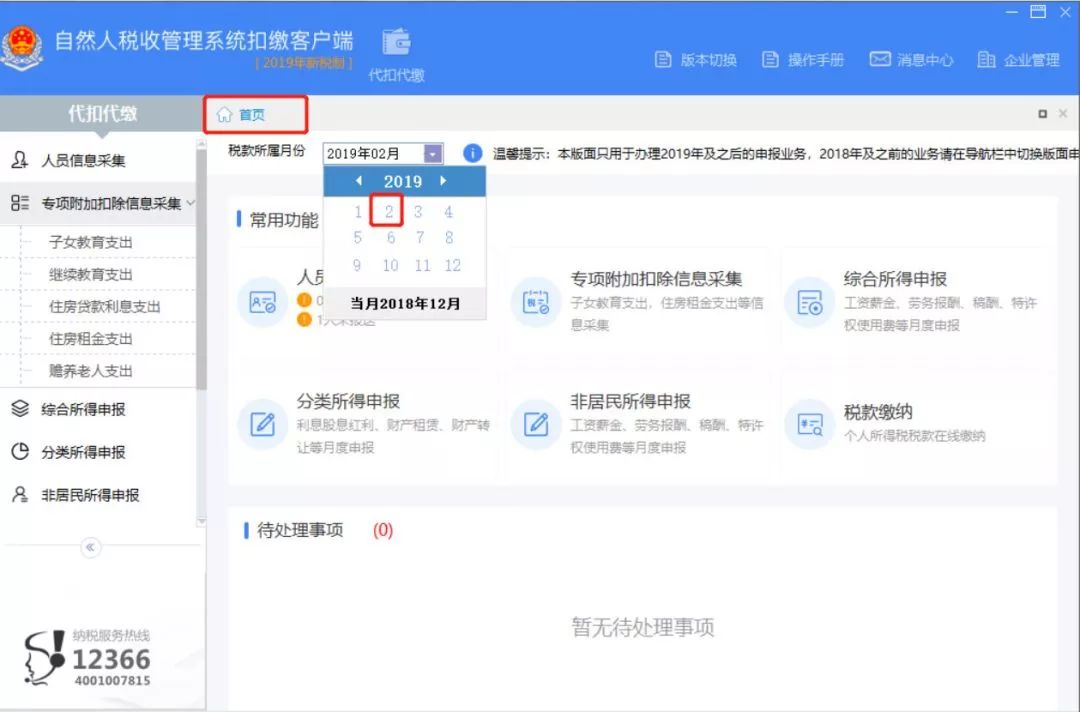Open the 分类所得申报 card icon
This screenshot has width=1080, height=712.
(x=262, y=425)
